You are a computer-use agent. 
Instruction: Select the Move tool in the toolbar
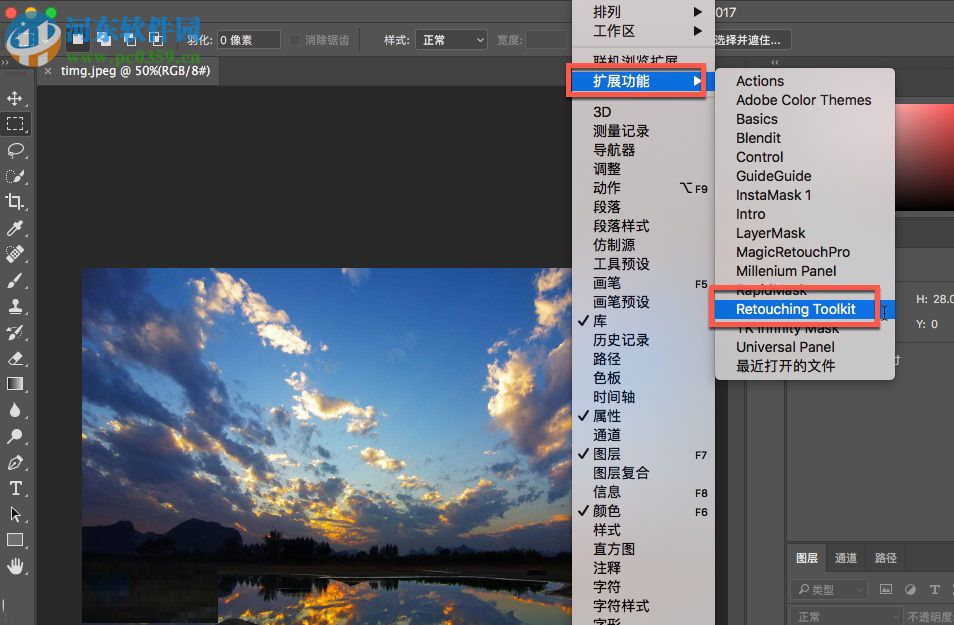(15, 99)
